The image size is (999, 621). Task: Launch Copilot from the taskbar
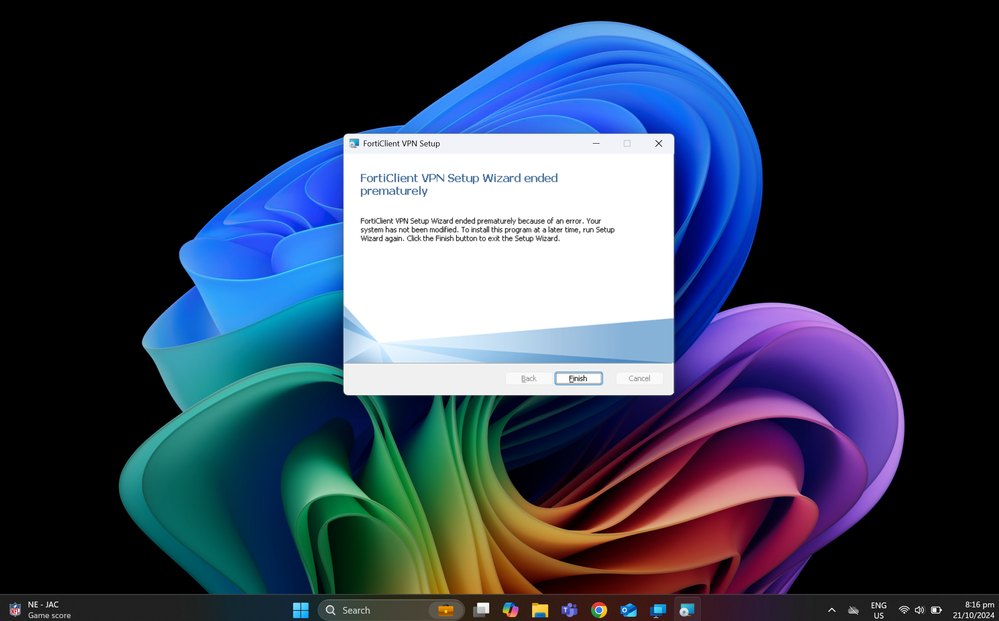(510, 610)
